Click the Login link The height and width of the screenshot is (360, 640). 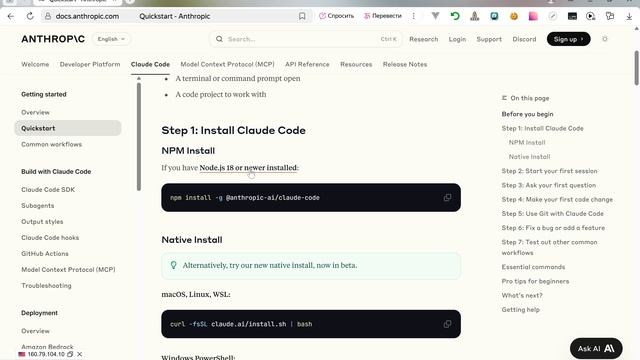tap(457, 39)
